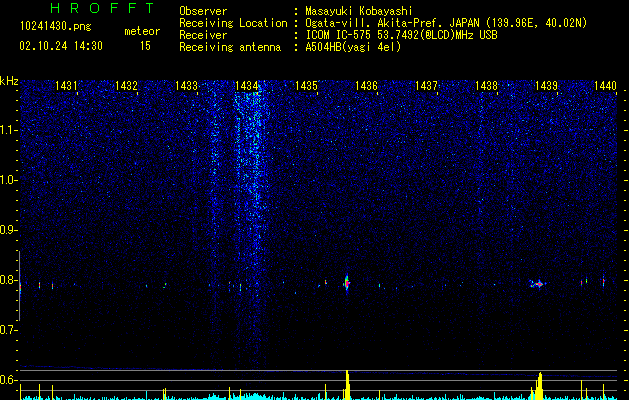Click the 0.7 kHz axis label
Viewport: 629px width, 400px height.
[x=9, y=330]
